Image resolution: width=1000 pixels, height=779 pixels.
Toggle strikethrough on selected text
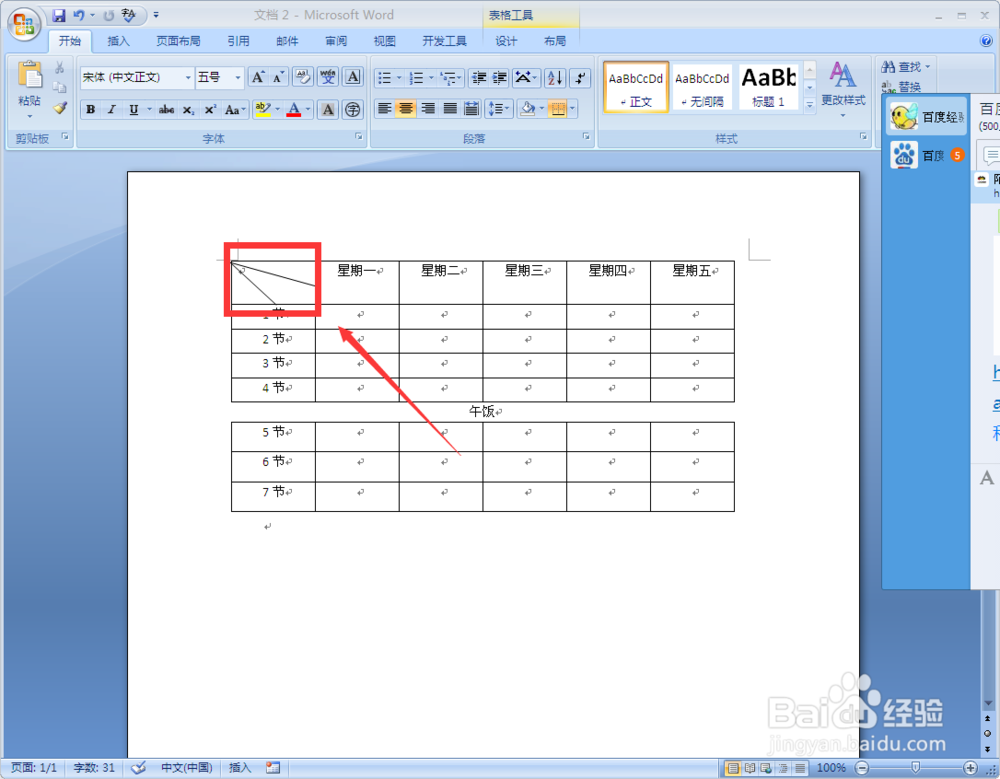point(166,109)
